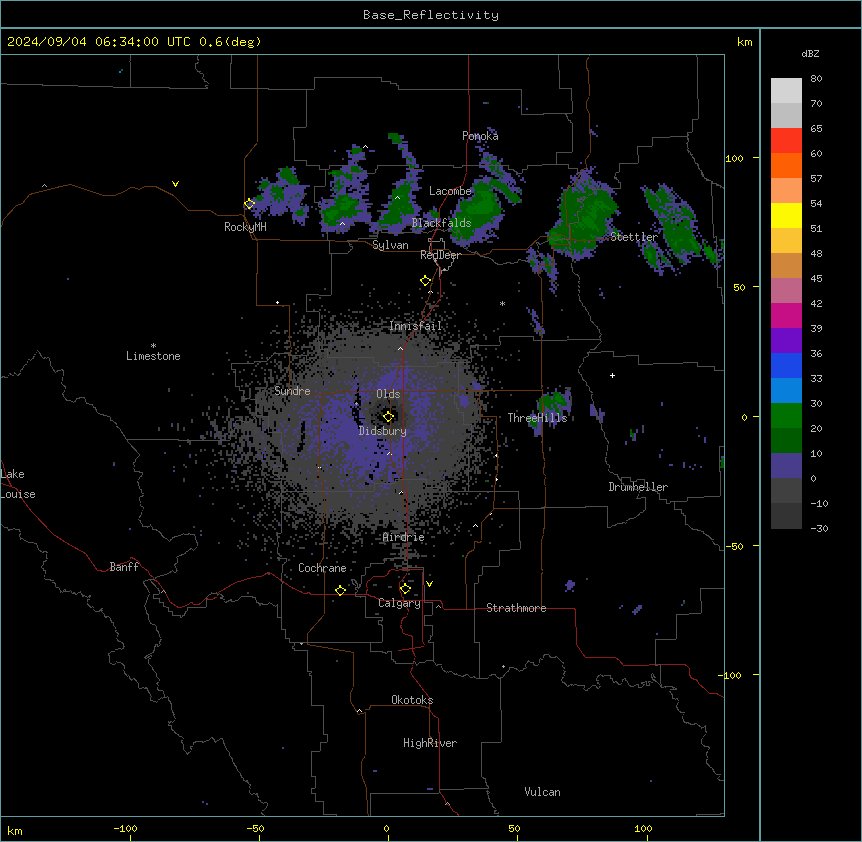The image size is (862, 842).
Task: Click the Calgary city label
Action: click(x=399, y=603)
